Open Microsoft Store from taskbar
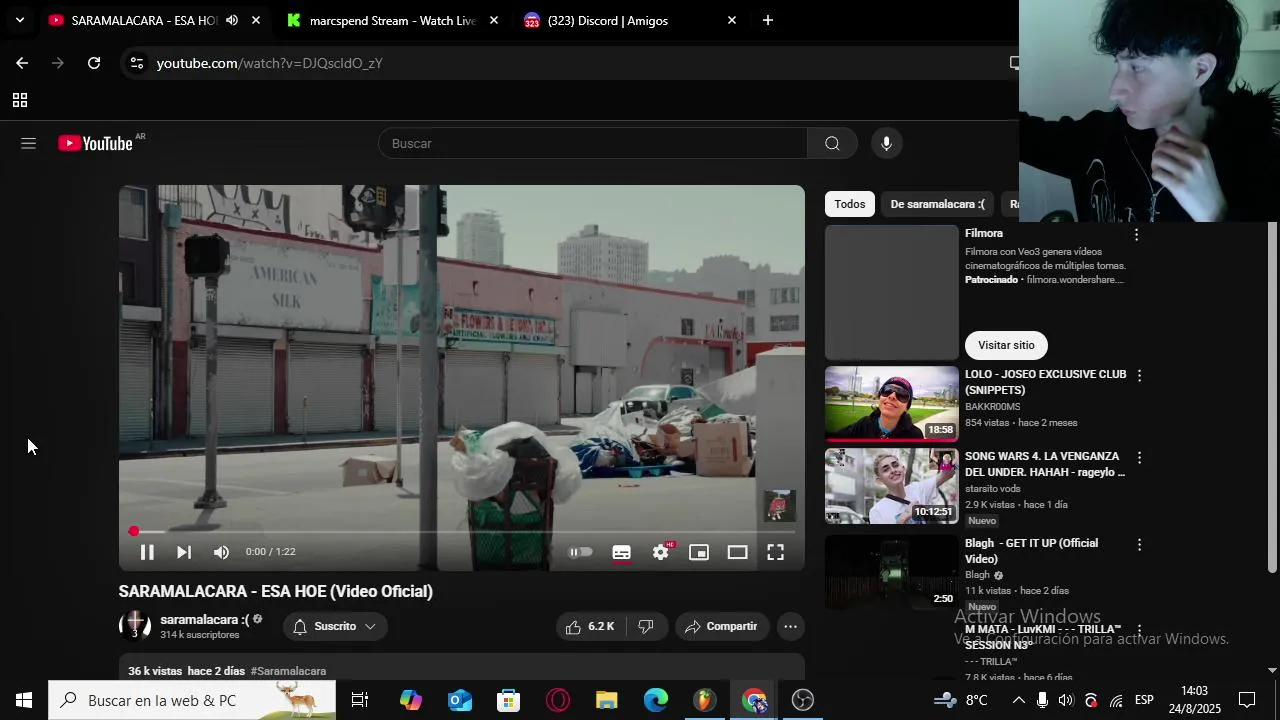1280x720 pixels. click(509, 700)
